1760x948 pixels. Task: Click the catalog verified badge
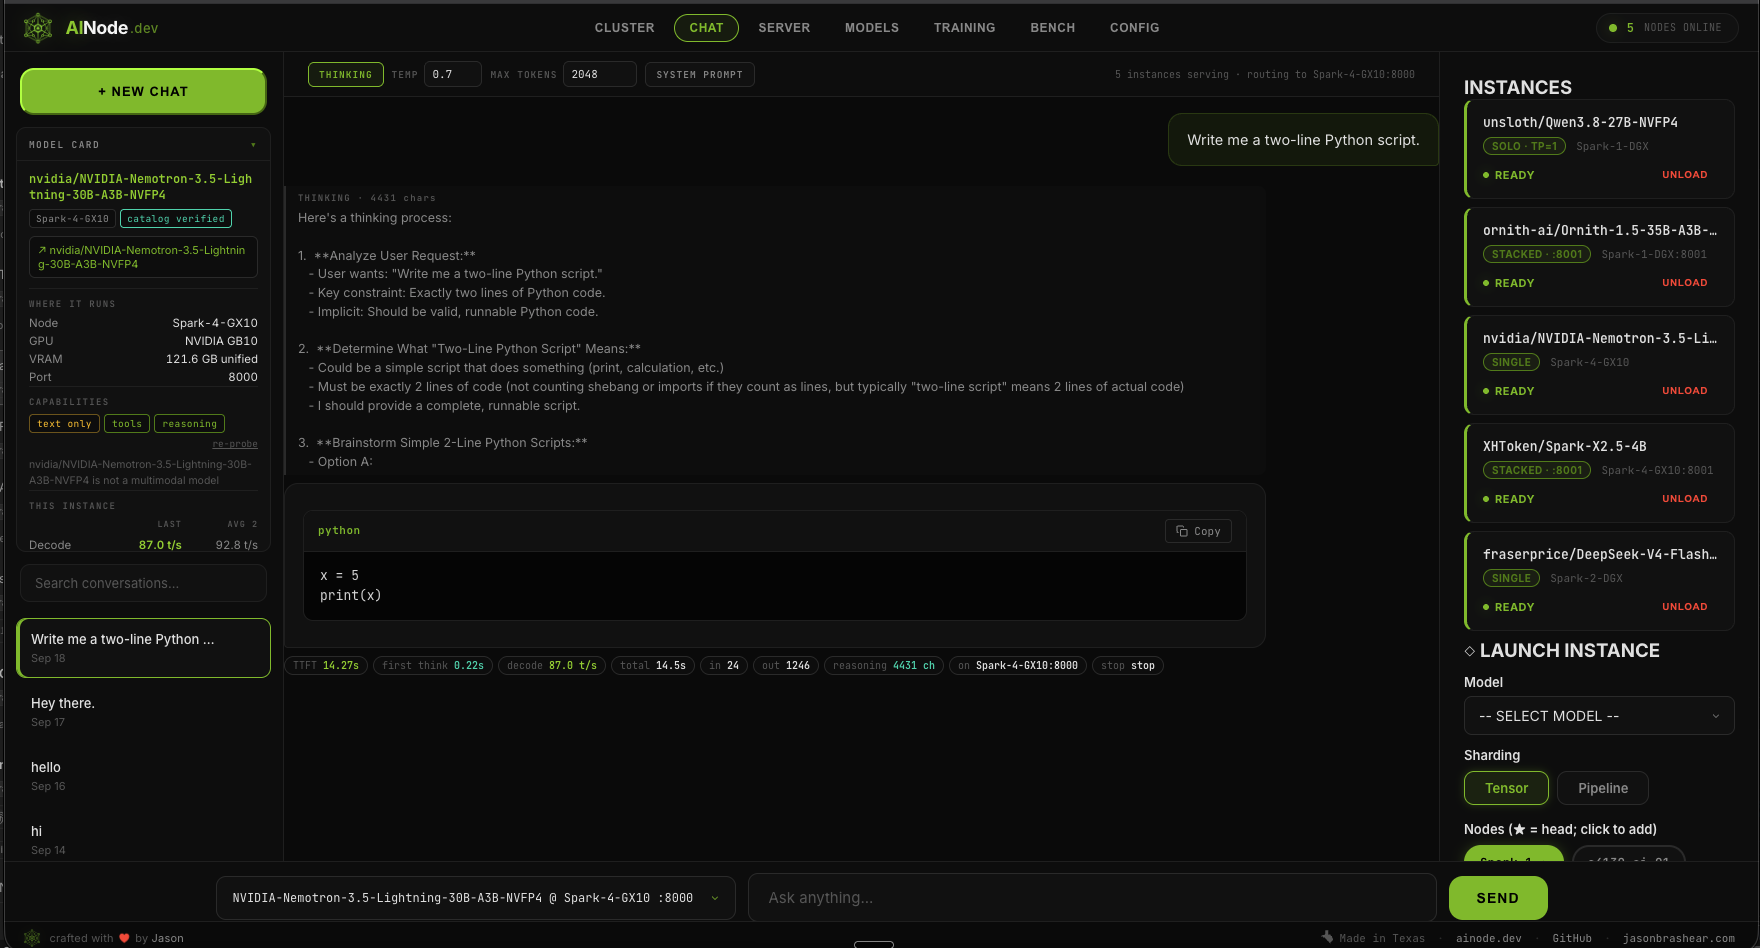pyautogui.click(x=176, y=219)
